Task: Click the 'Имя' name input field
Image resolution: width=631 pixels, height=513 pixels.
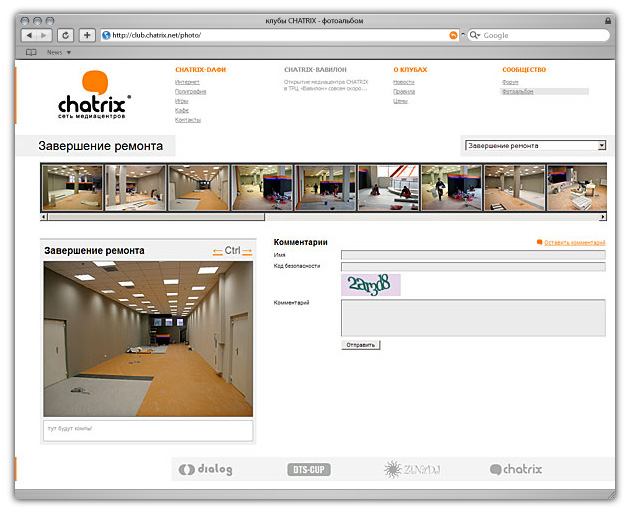Action: pyautogui.click(x=473, y=255)
